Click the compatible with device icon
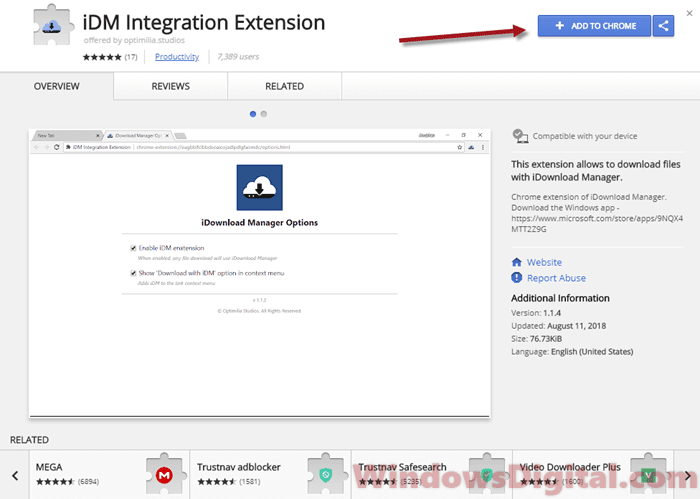Viewport: 700px width, 499px height. coord(520,136)
